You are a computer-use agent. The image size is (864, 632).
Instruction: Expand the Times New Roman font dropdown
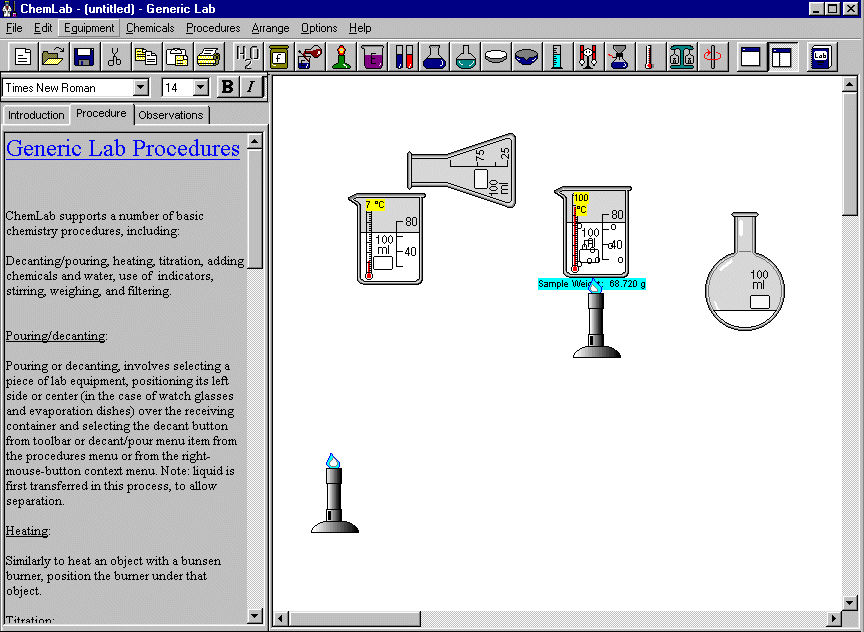(x=140, y=88)
